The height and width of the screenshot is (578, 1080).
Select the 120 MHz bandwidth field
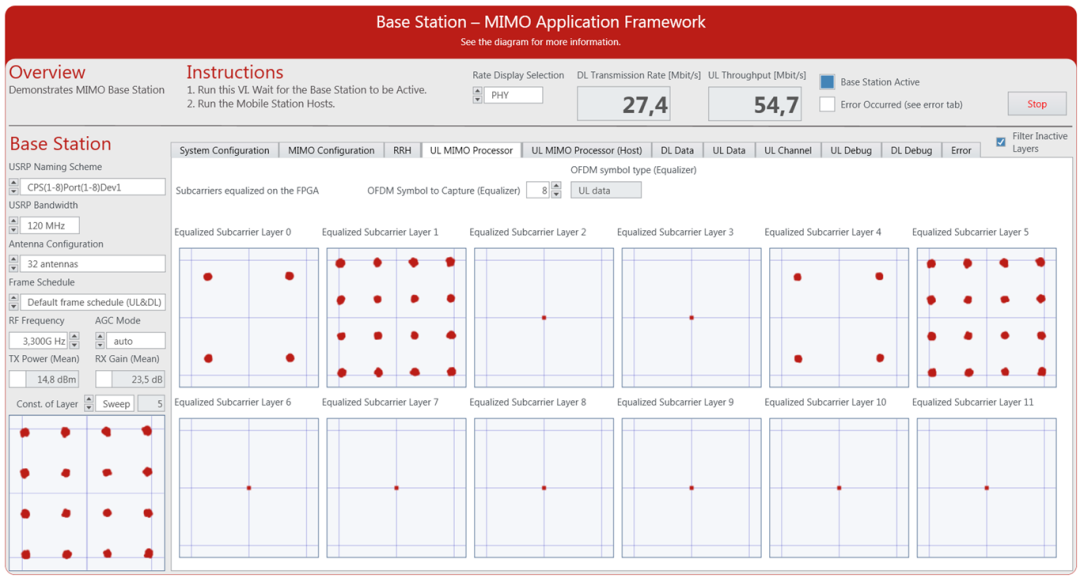[x=50, y=225]
